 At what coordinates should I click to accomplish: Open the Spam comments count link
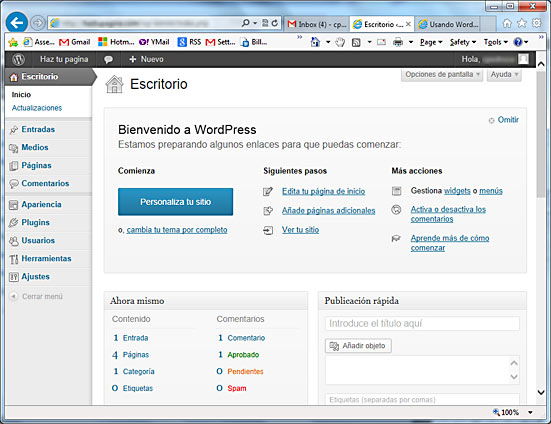coord(237,389)
